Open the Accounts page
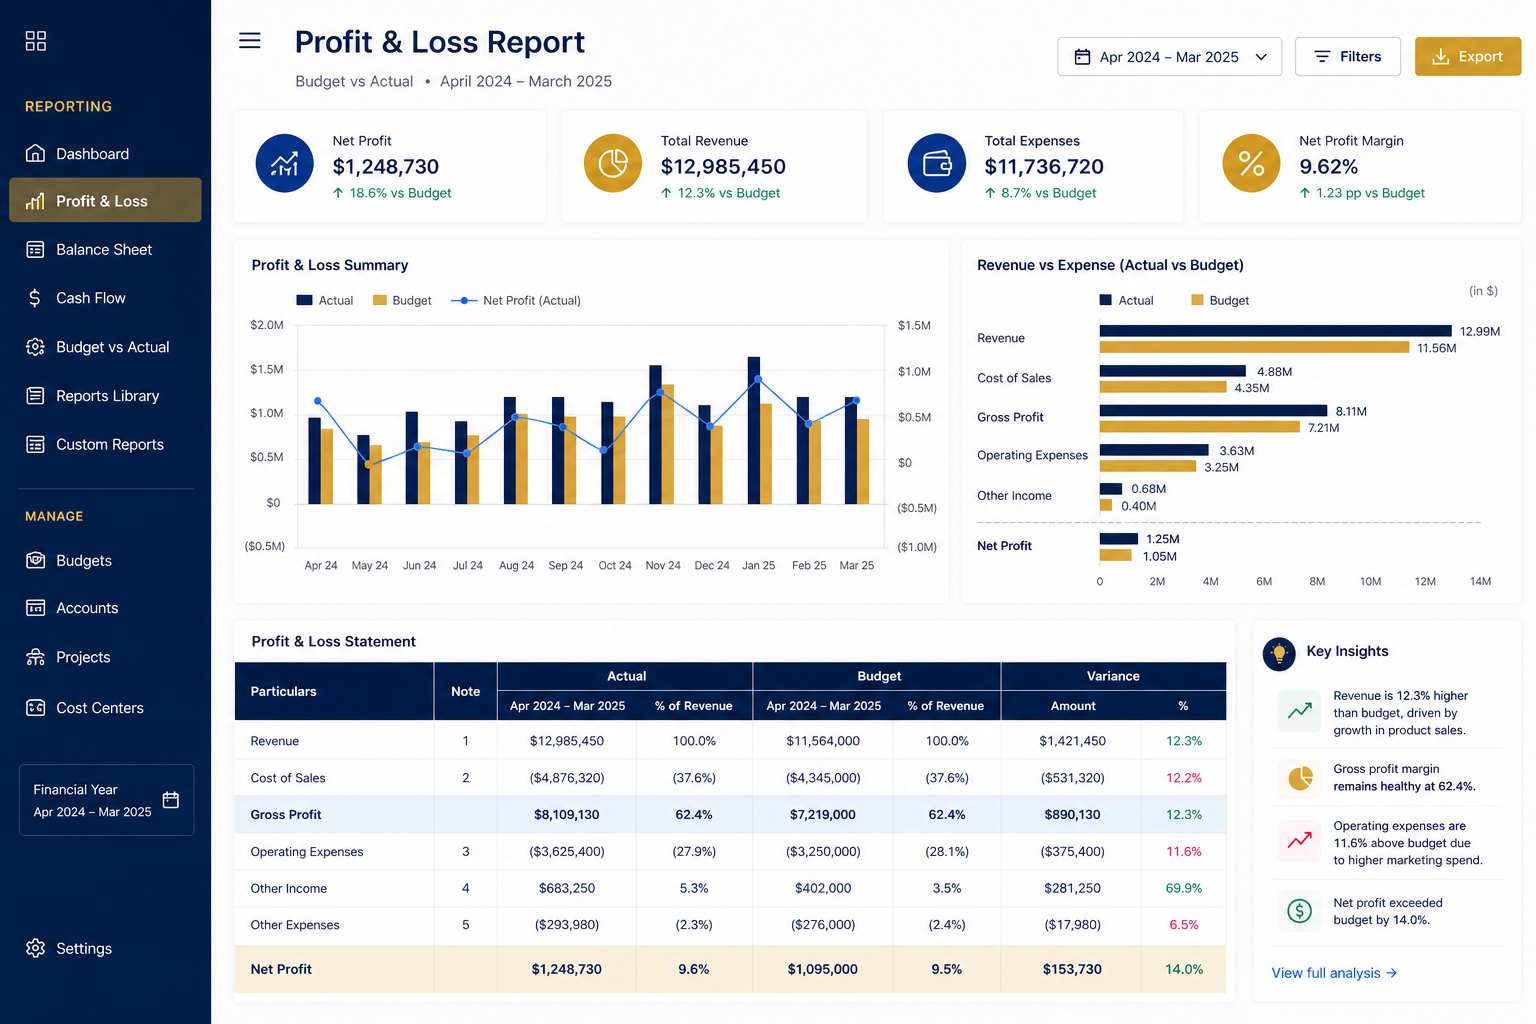Image resolution: width=1536 pixels, height=1024 pixels. tap(105, 607)
